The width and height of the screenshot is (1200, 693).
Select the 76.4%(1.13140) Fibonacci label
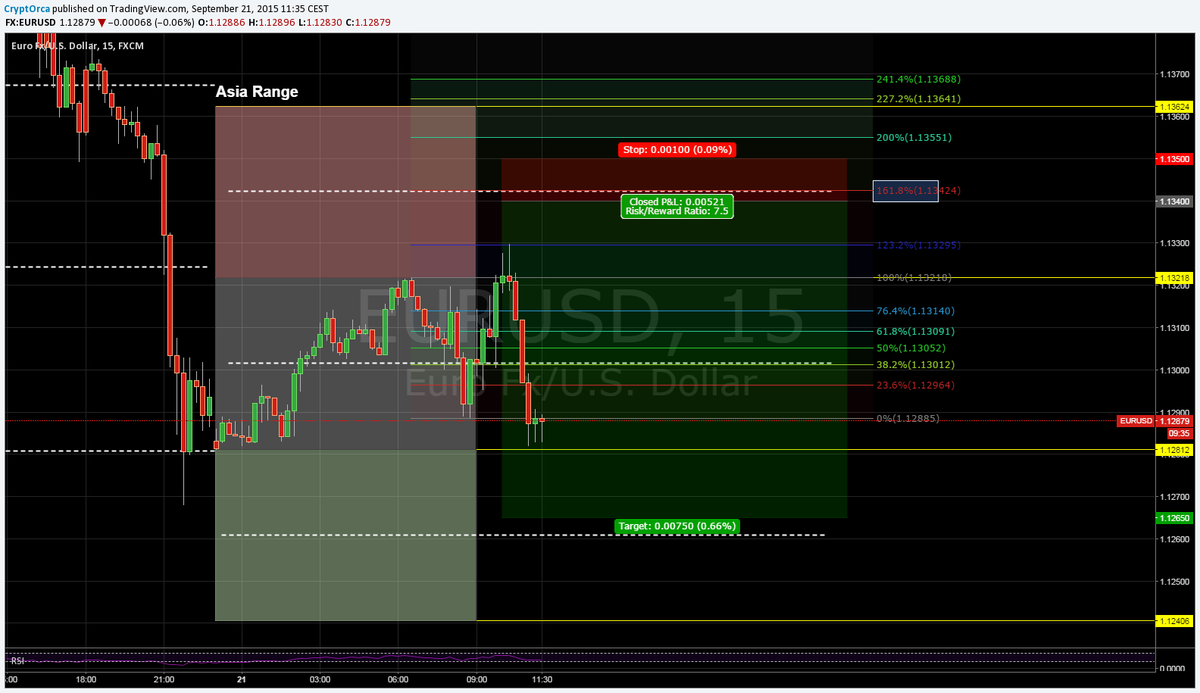pyautogui.click(x=915, y=311)
